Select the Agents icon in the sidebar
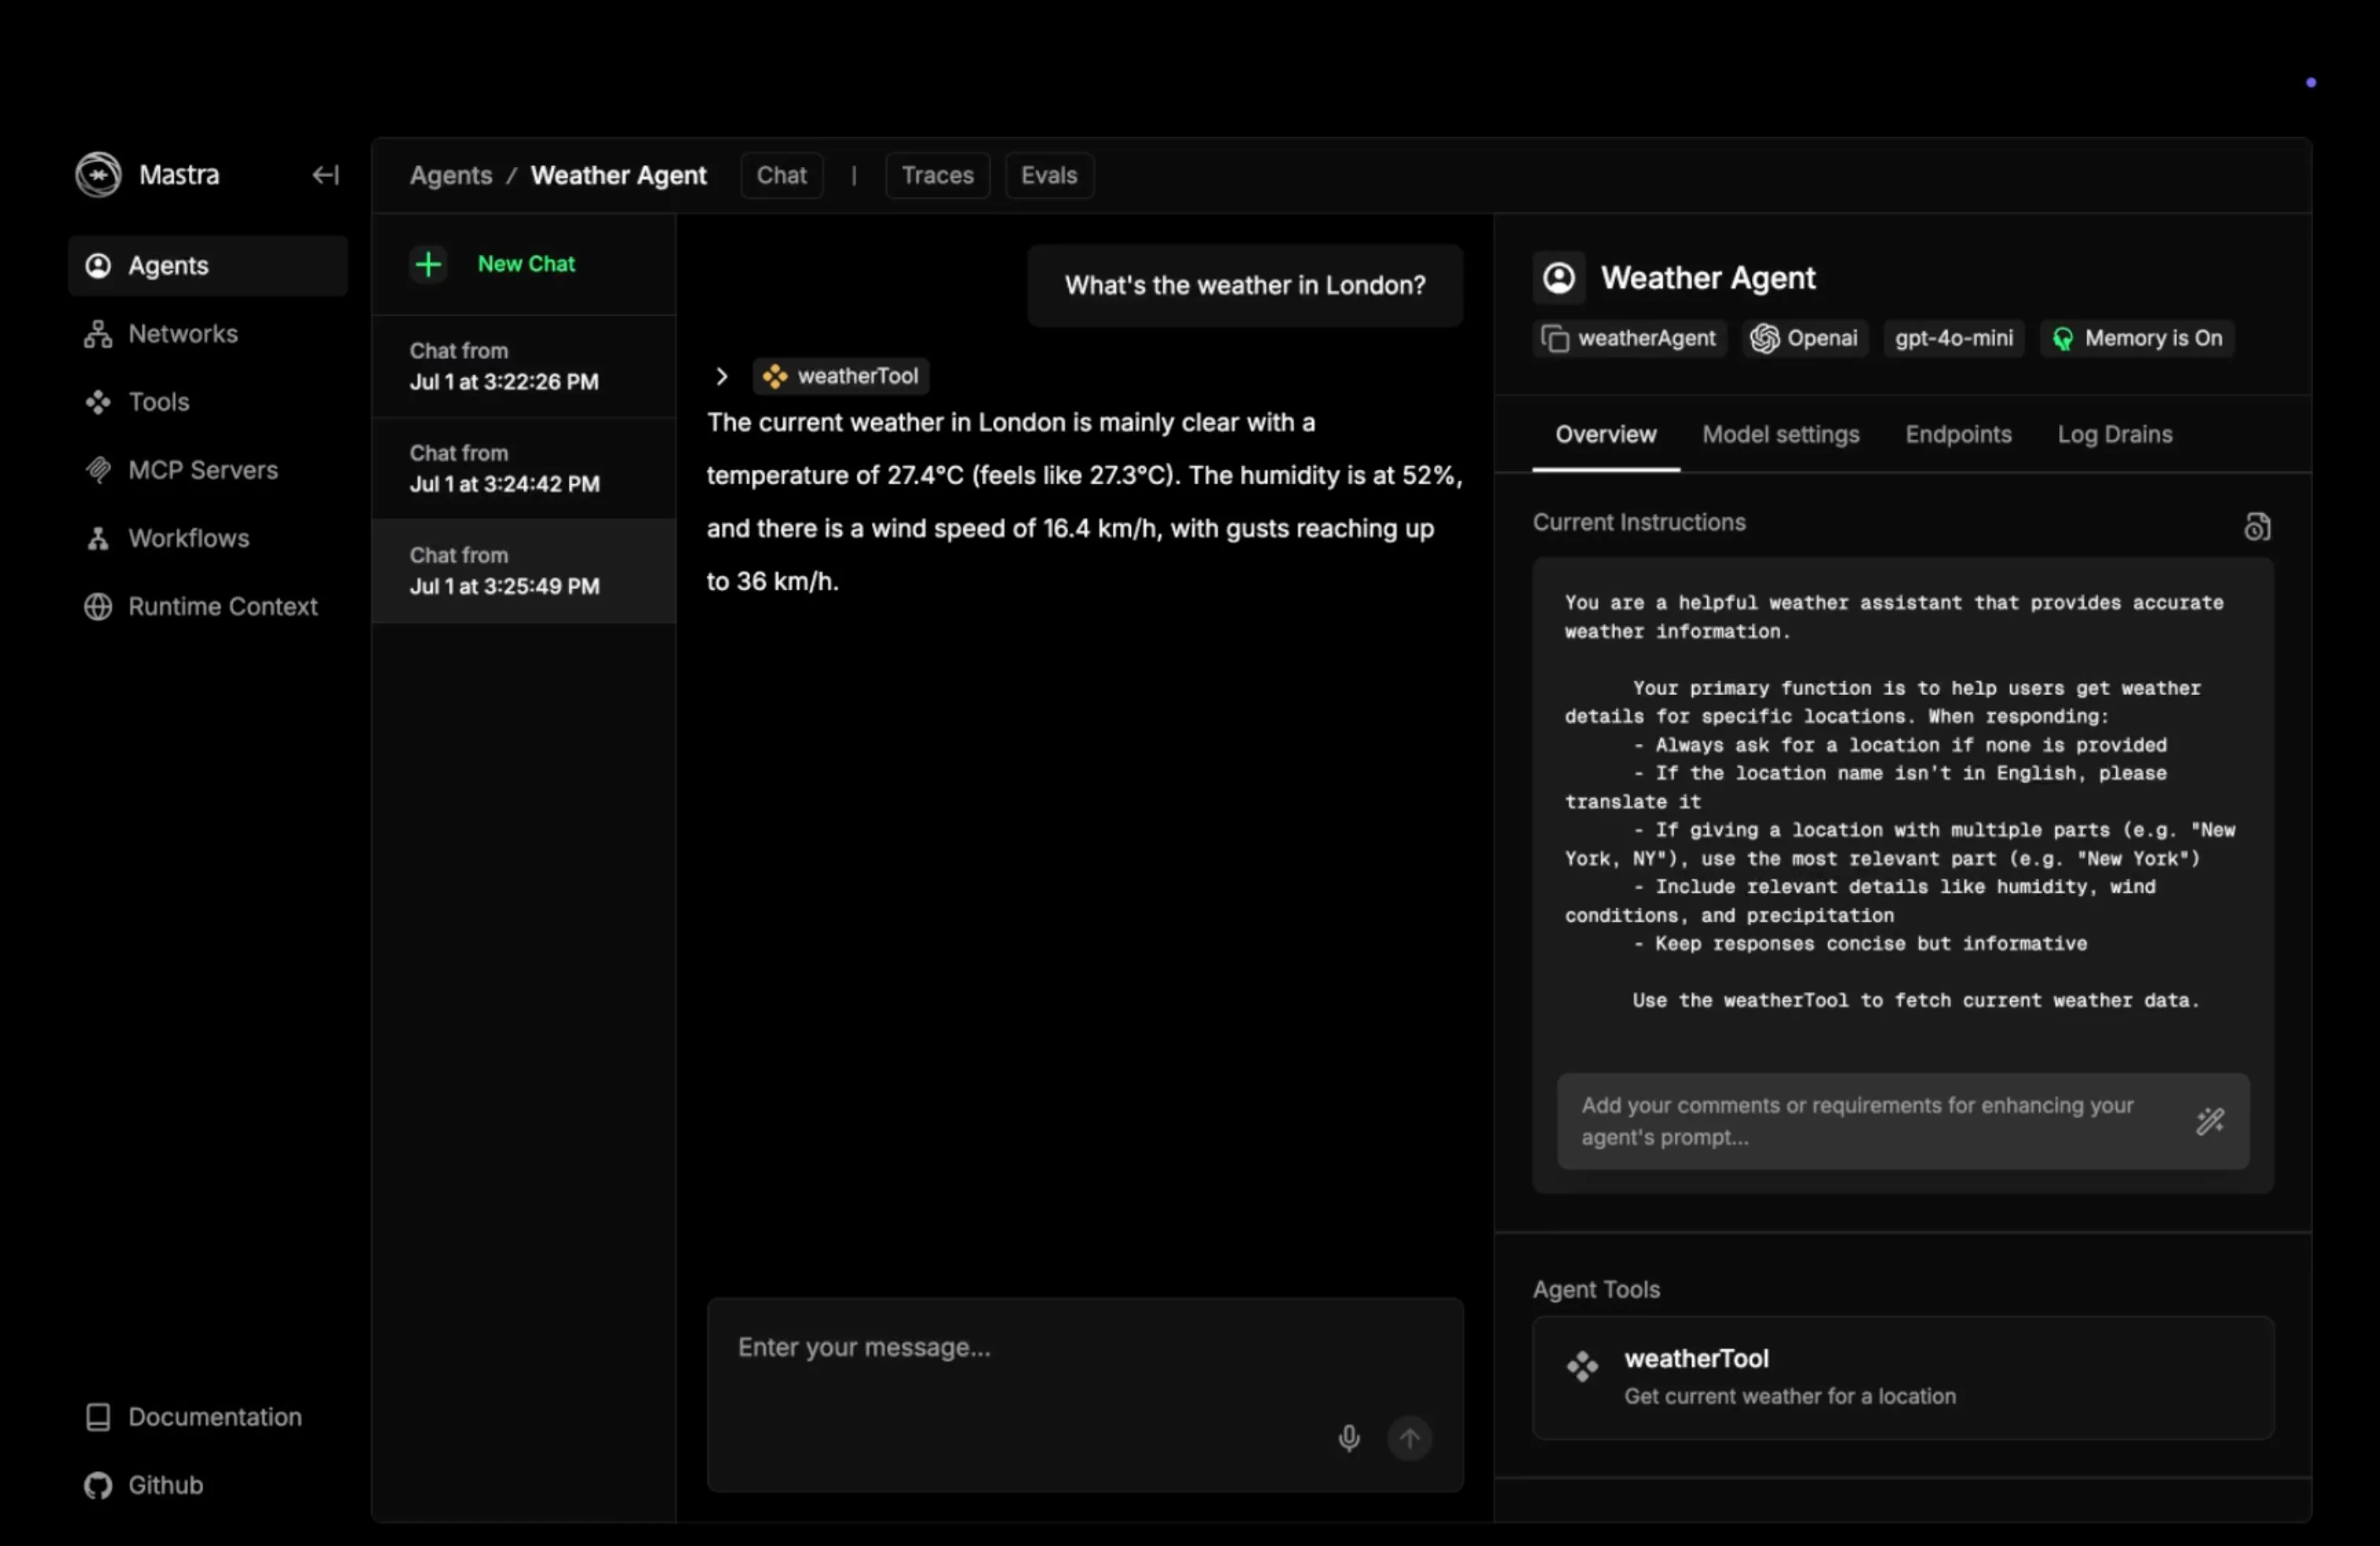Viewport: 2380px width, 1546px height. (x=98, y=265)
